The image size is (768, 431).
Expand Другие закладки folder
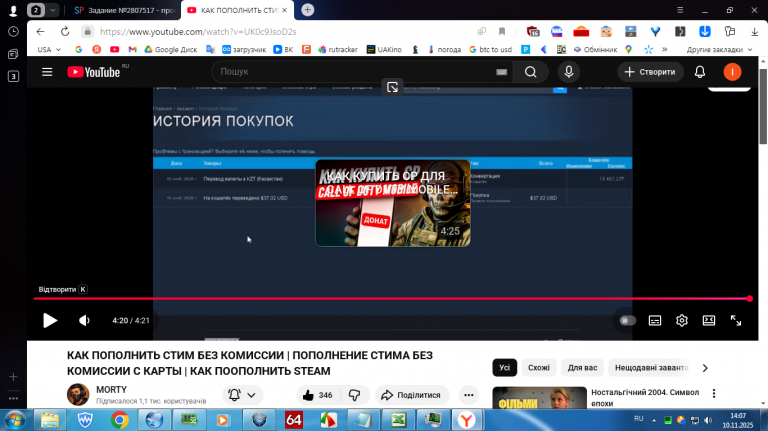pyautogui.click(x=719, y=49)
